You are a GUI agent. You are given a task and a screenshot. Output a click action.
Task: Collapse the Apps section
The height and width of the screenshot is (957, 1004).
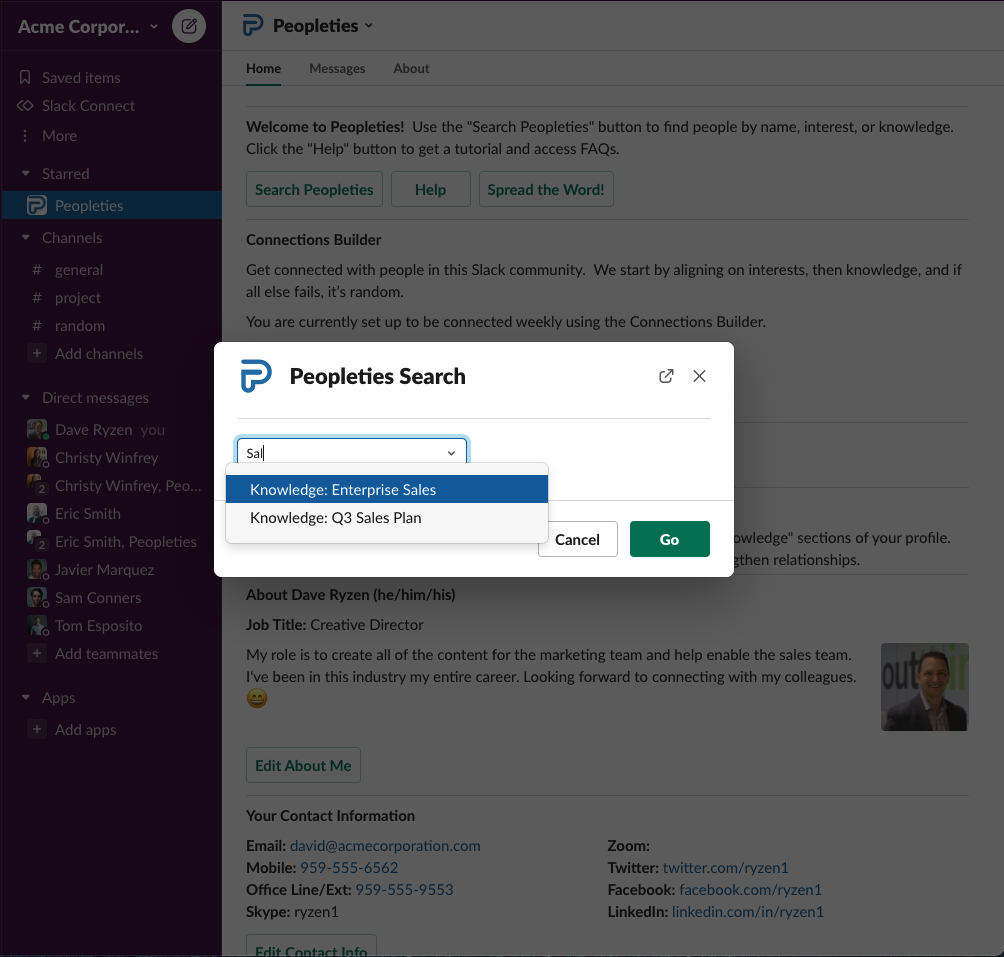tap(26, 698)
